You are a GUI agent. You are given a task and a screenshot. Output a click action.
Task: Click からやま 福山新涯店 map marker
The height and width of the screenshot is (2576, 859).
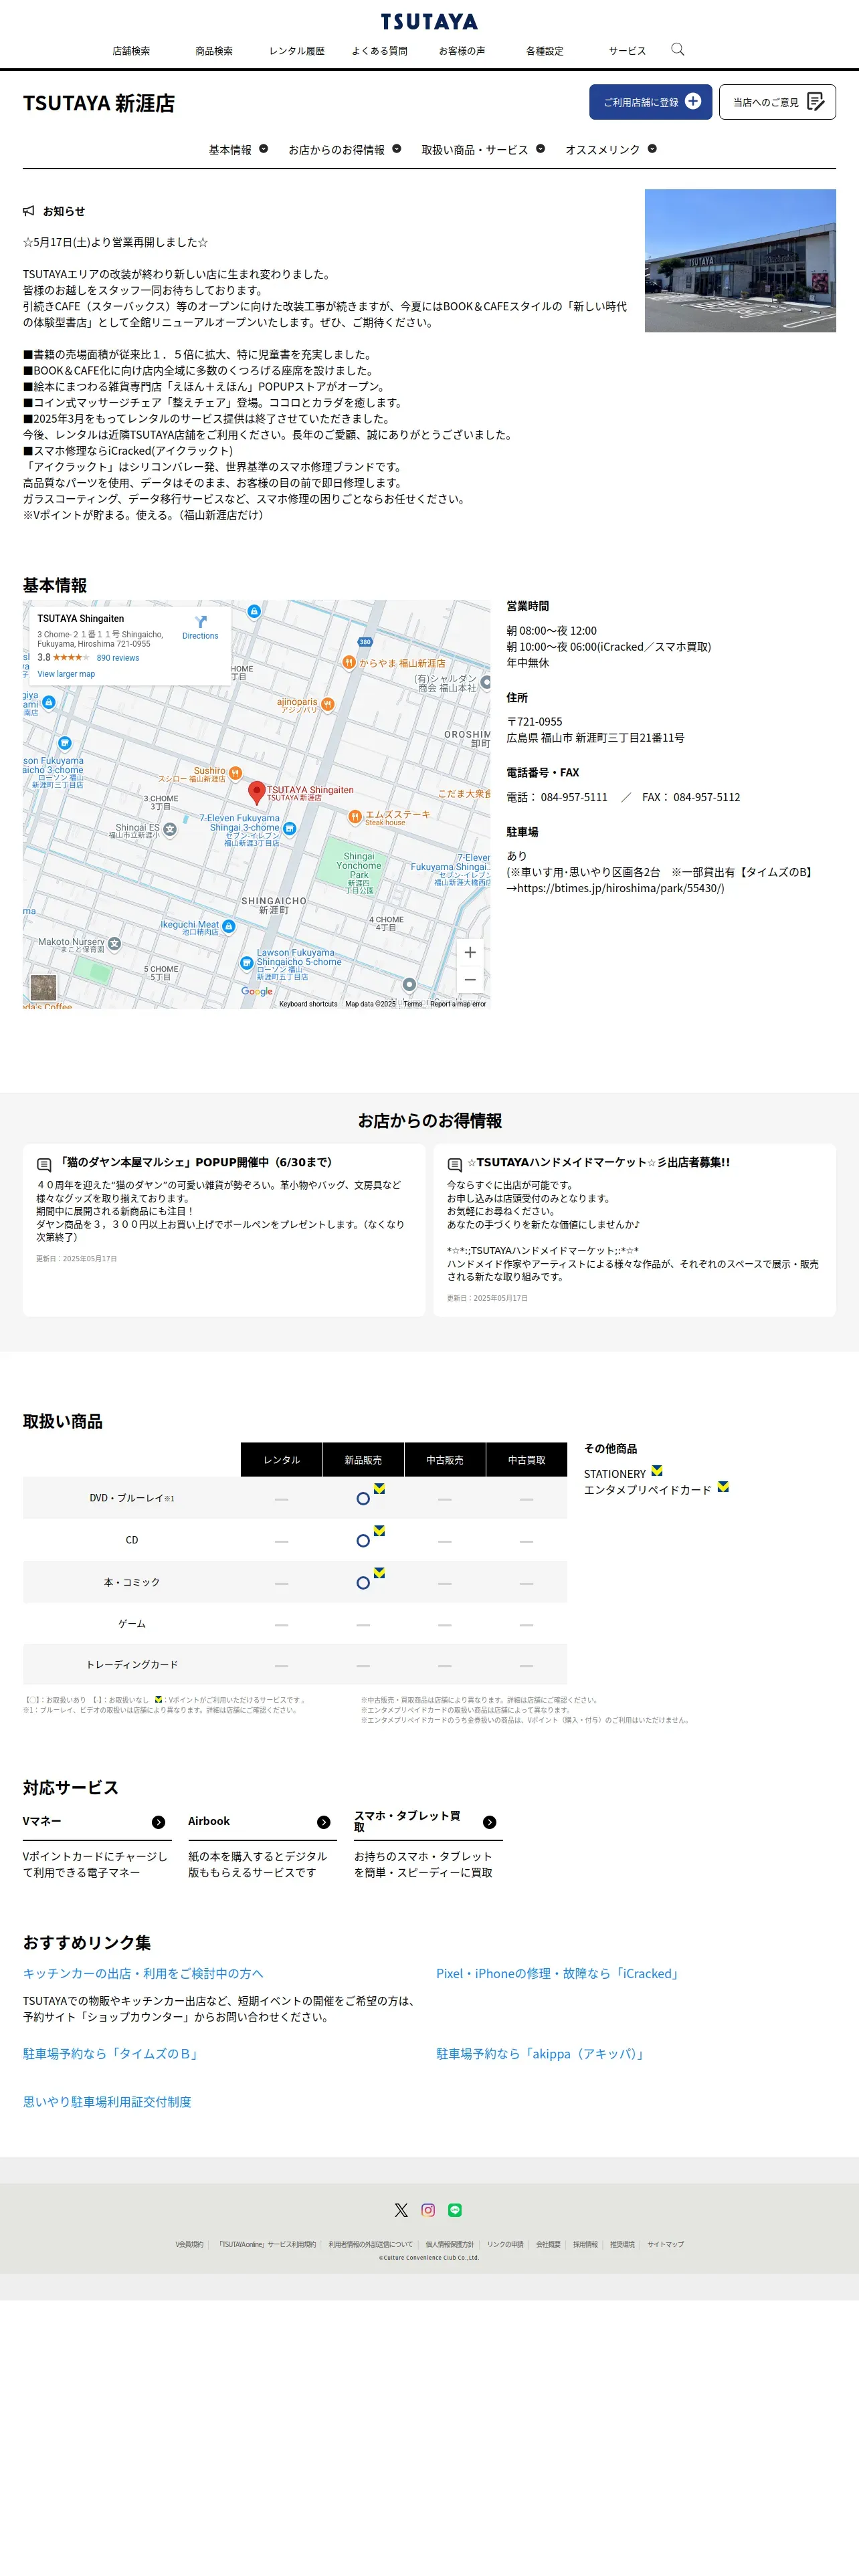pos(349,662)
